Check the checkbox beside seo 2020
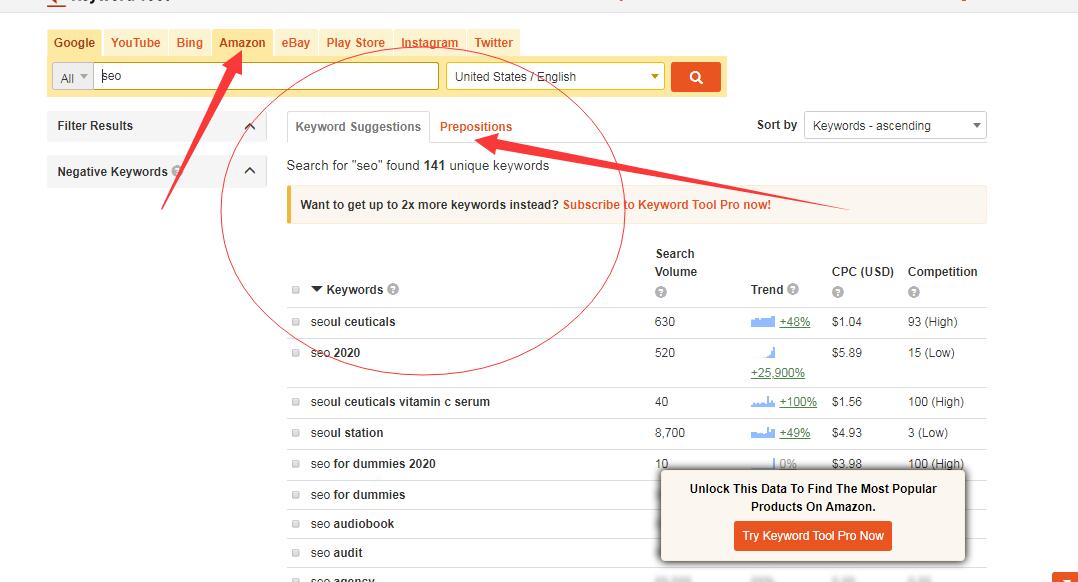1078x582 pixels. tap(295, 352)
